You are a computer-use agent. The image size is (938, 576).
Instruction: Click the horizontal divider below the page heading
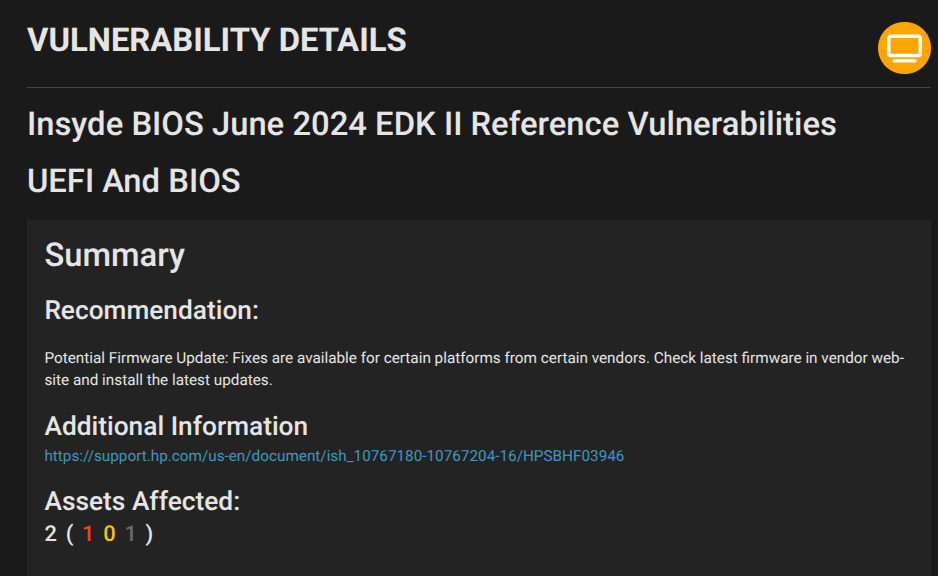[x=479, y=87]
